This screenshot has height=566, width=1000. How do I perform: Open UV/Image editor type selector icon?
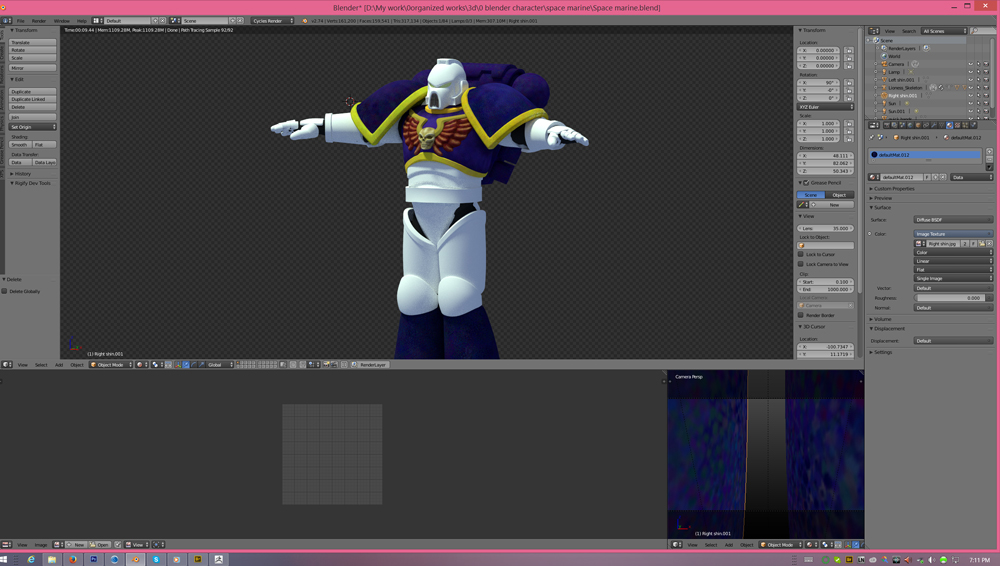(x=6, y=544)
